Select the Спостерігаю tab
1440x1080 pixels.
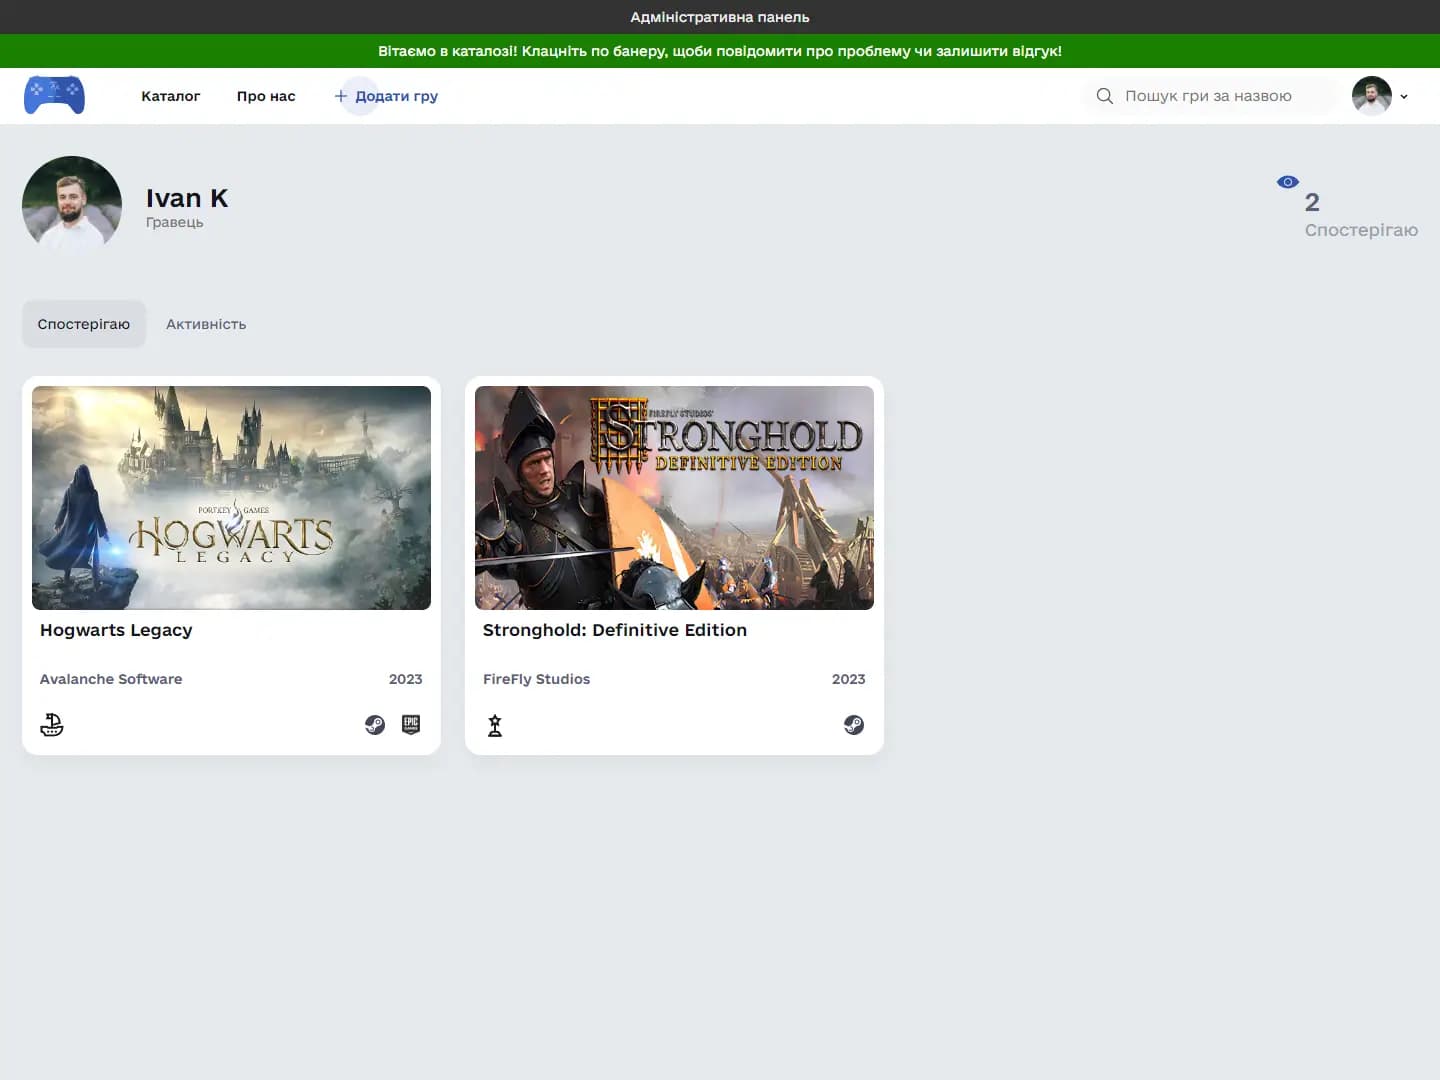coord(84,324)
